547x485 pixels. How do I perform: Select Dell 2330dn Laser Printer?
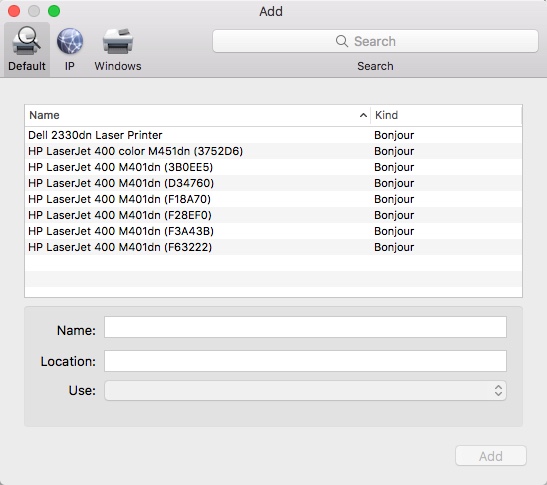point(274,135)
